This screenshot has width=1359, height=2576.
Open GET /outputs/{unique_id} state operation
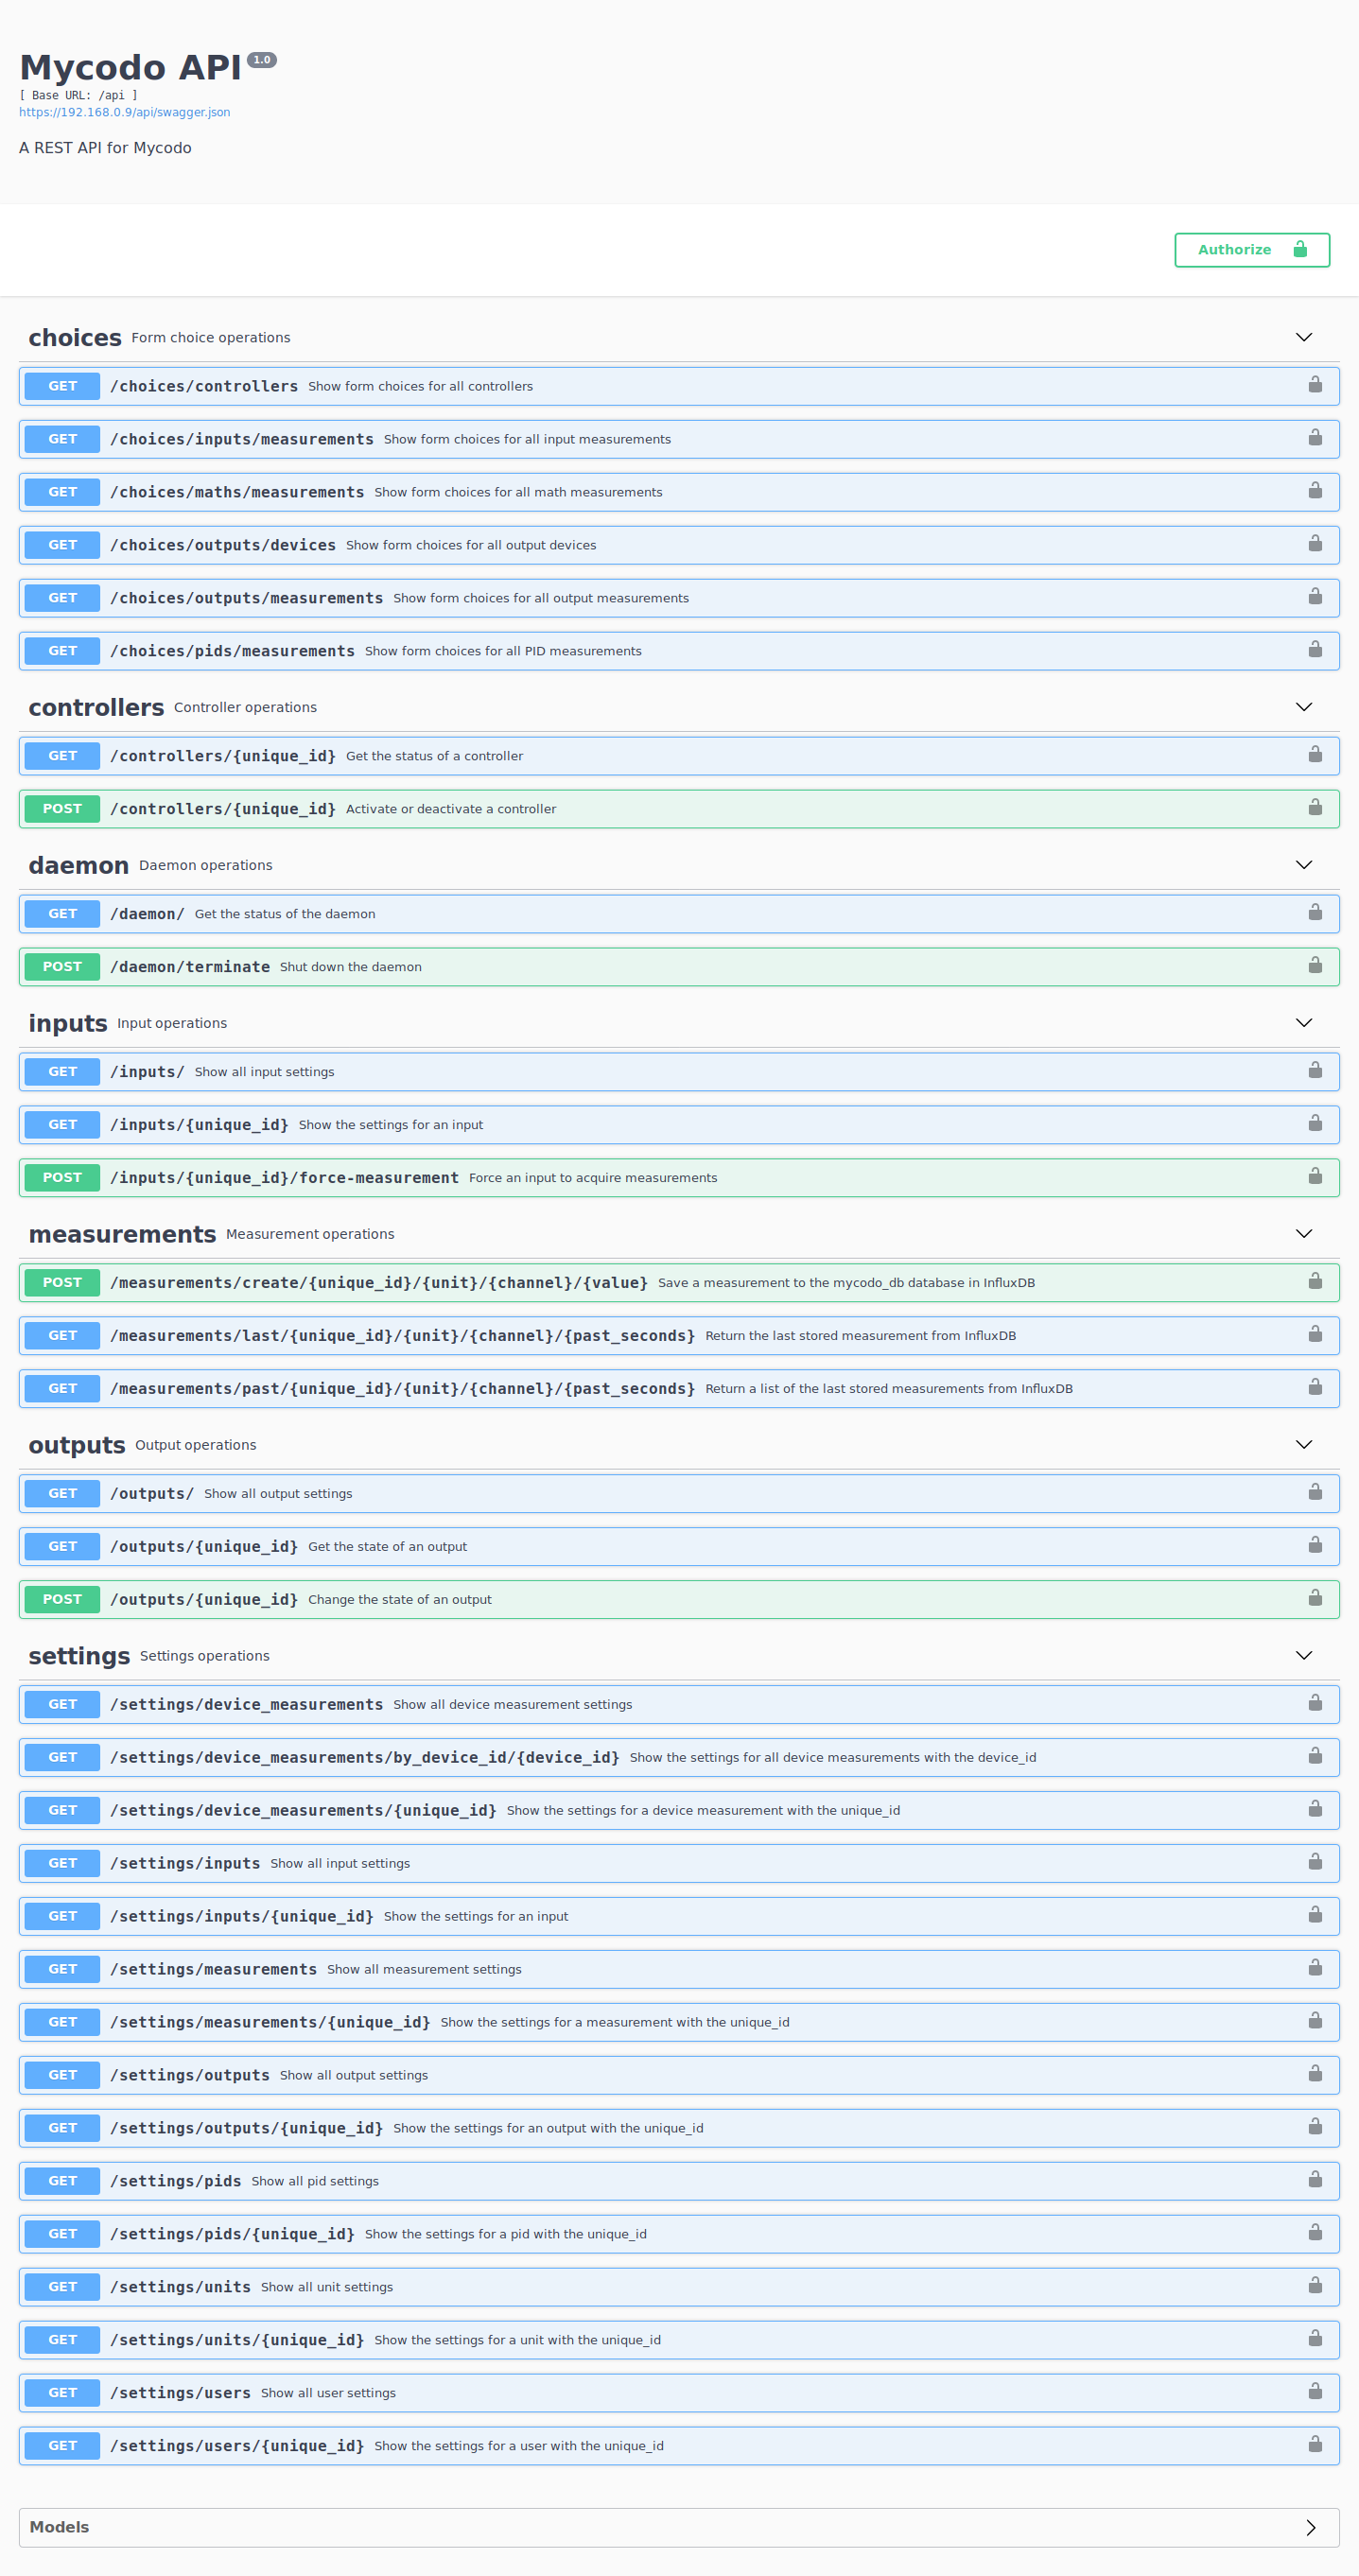[679, 1547]
